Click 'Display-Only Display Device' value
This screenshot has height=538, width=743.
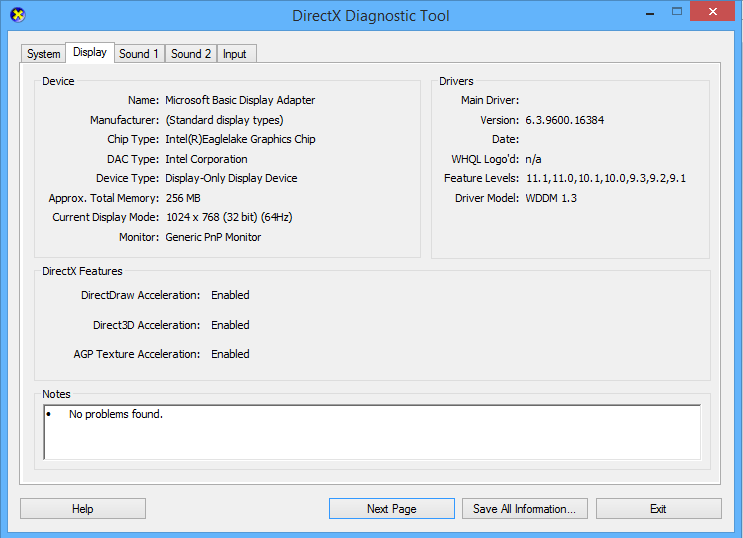coord(231,178)
